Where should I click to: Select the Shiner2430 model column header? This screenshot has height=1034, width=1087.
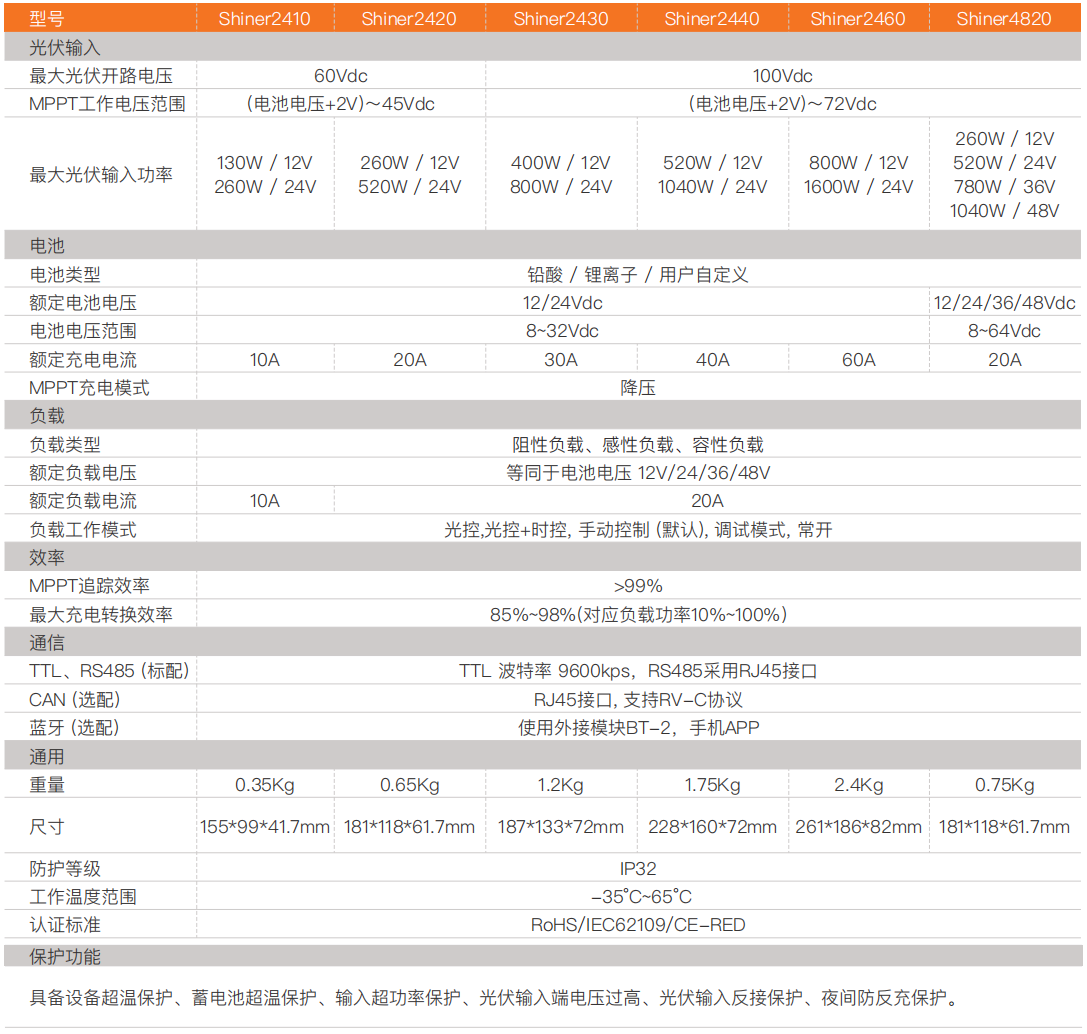click(560, 18)
